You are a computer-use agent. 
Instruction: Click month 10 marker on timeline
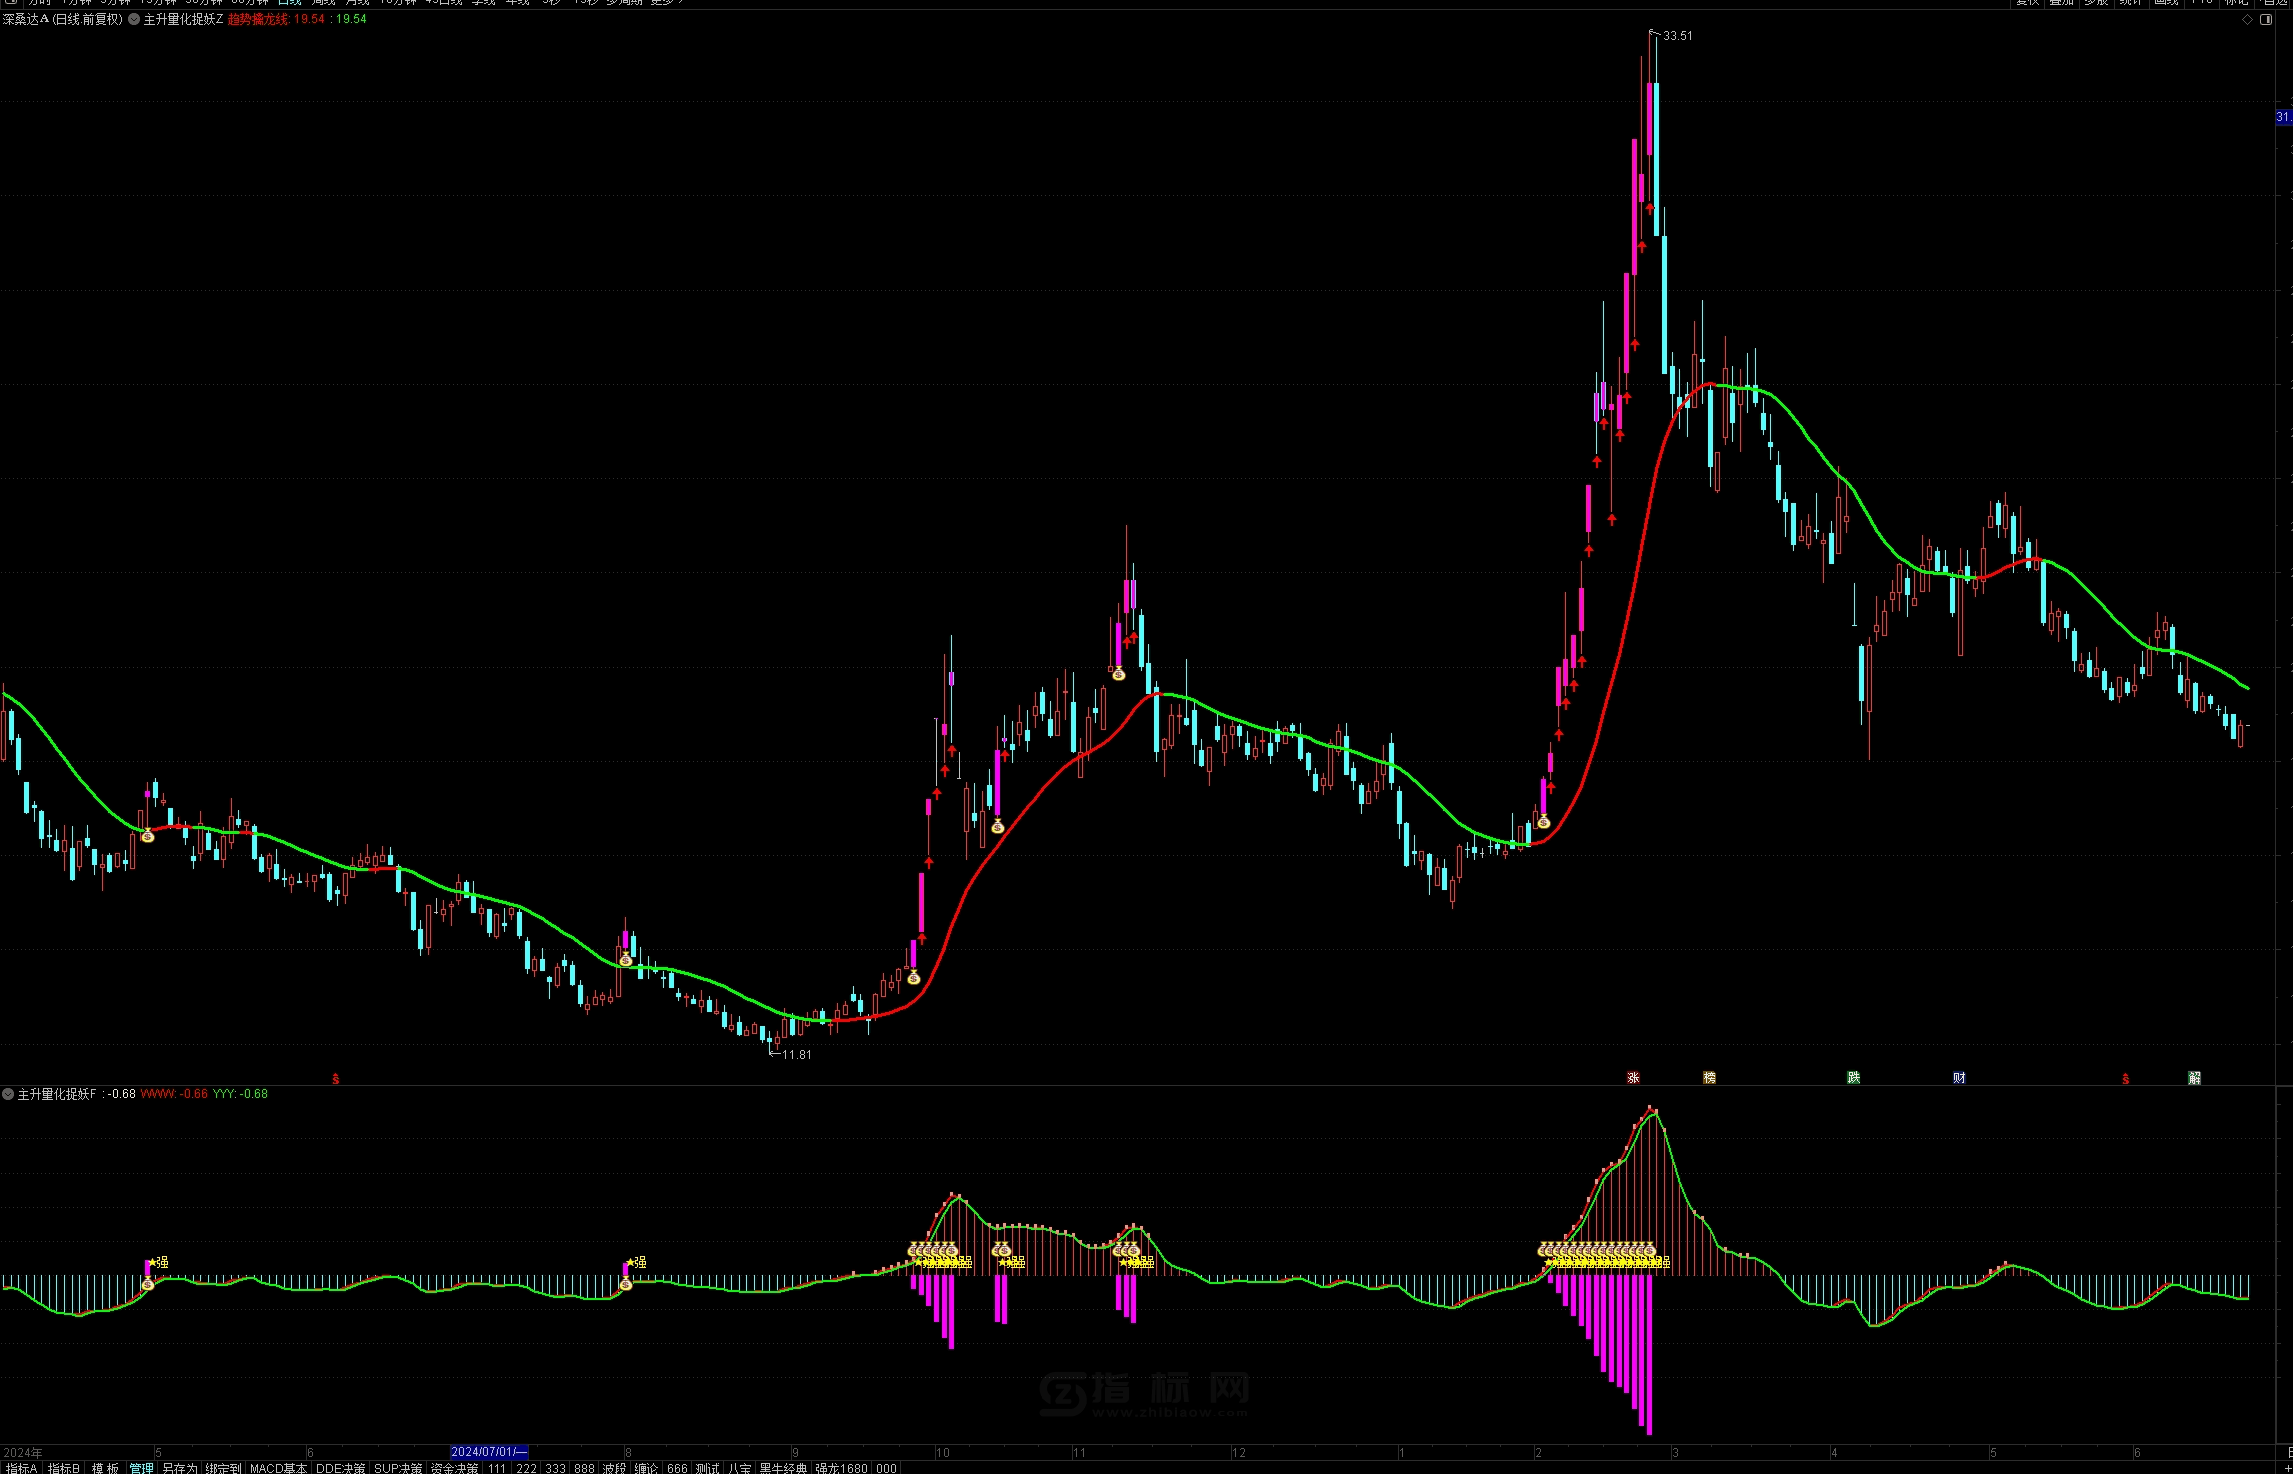click(942, 1453)
